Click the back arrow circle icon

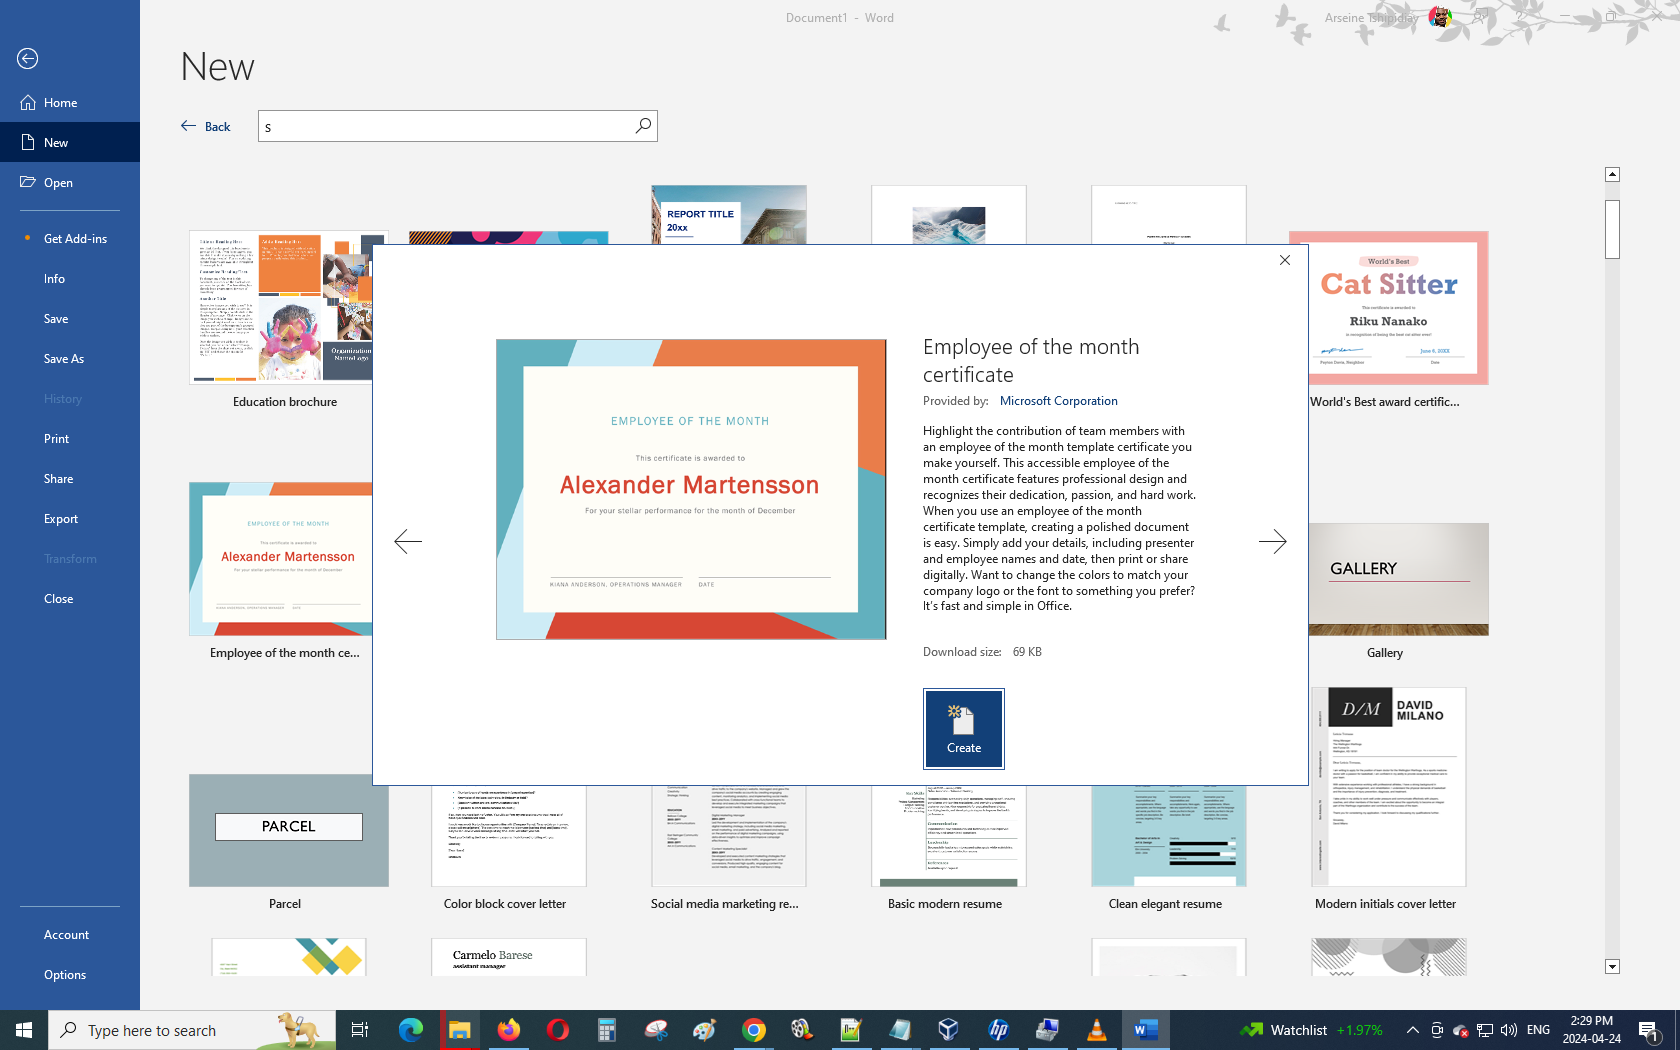(28, 59)
